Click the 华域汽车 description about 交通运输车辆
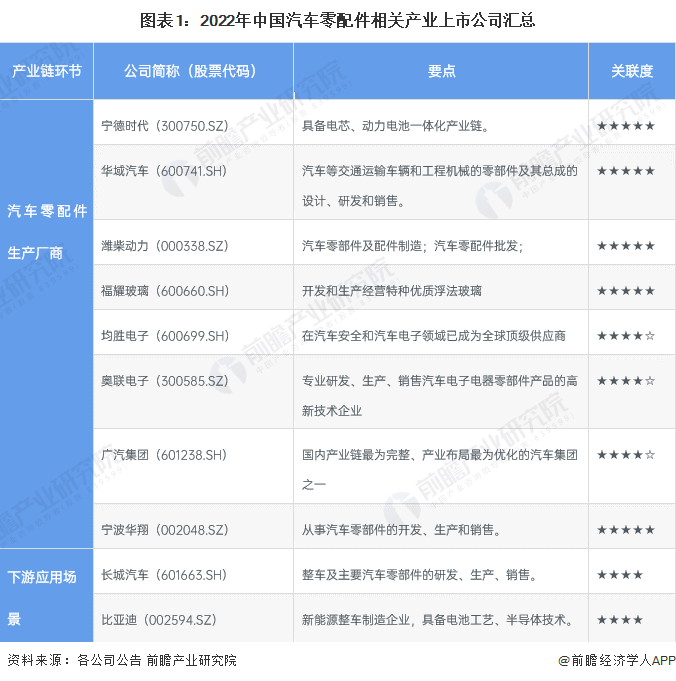This screenshot has width=676, height=681. (x=440, y=186)
